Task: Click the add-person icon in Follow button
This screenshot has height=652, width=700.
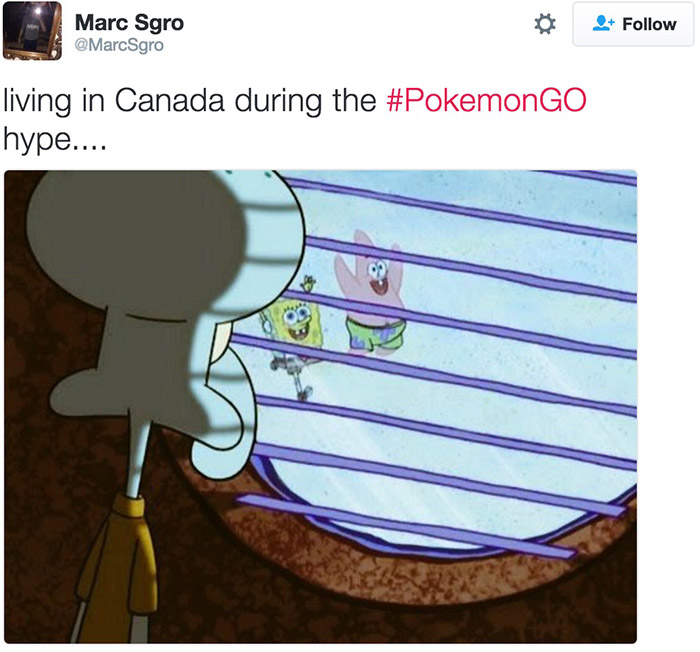Action: pyautogui.click(x=603, y=24)
